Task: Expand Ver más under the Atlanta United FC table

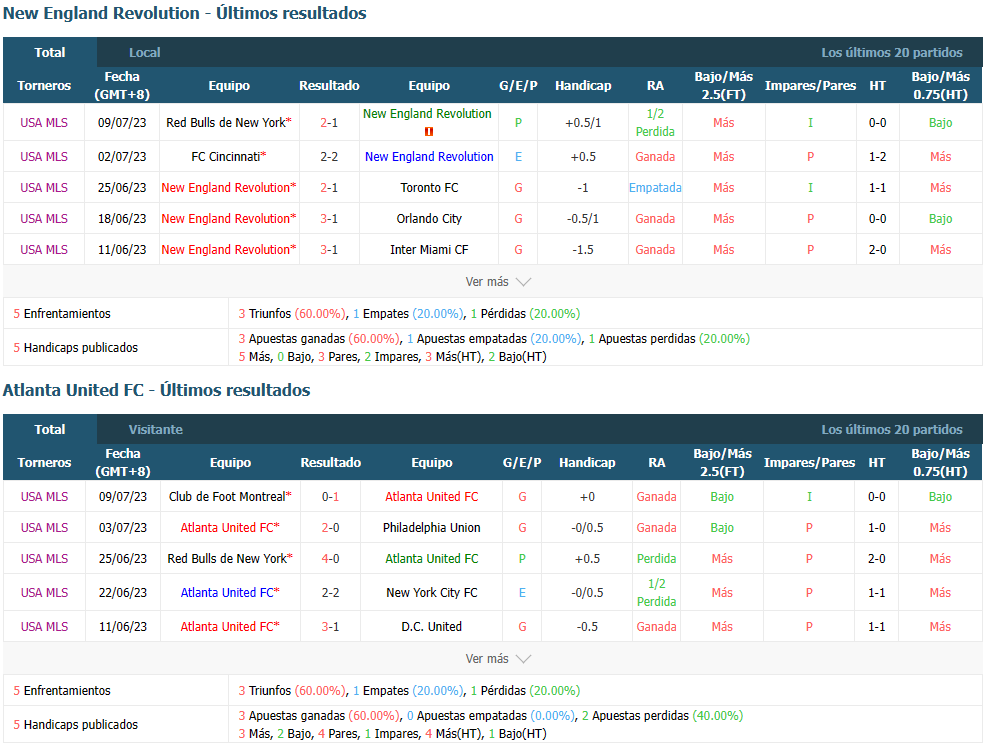Action: coord(498,659)
